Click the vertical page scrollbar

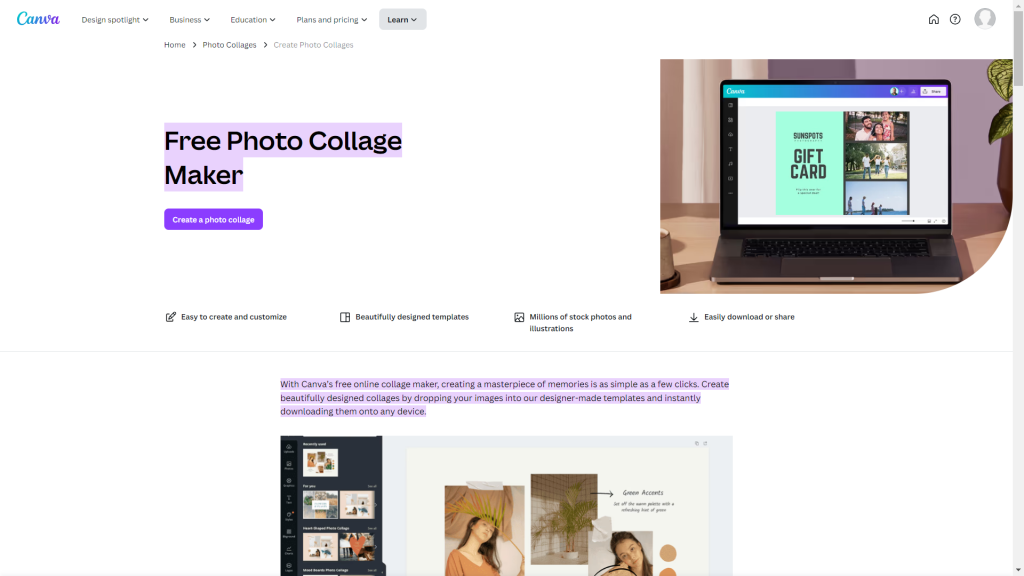click(1018, 288)
